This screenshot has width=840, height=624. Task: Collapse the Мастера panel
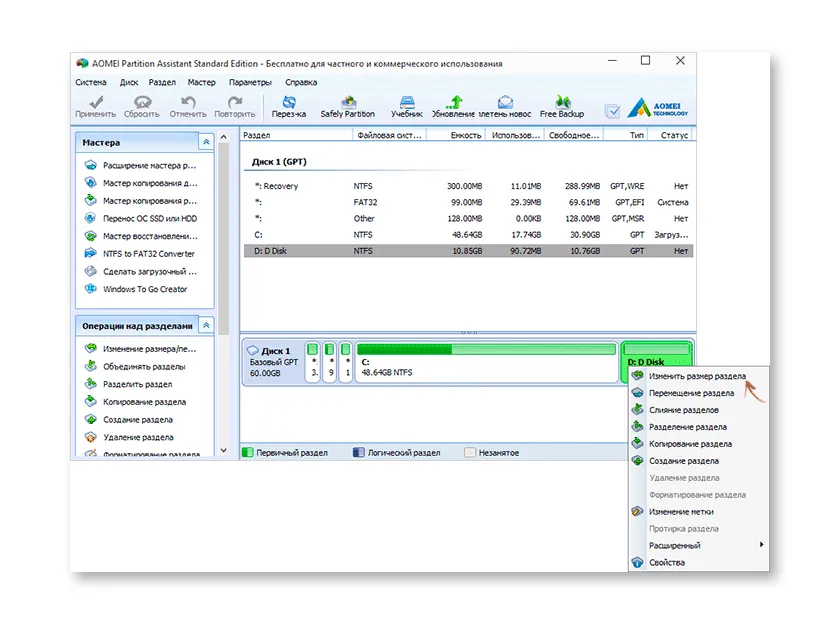point(206,143)
